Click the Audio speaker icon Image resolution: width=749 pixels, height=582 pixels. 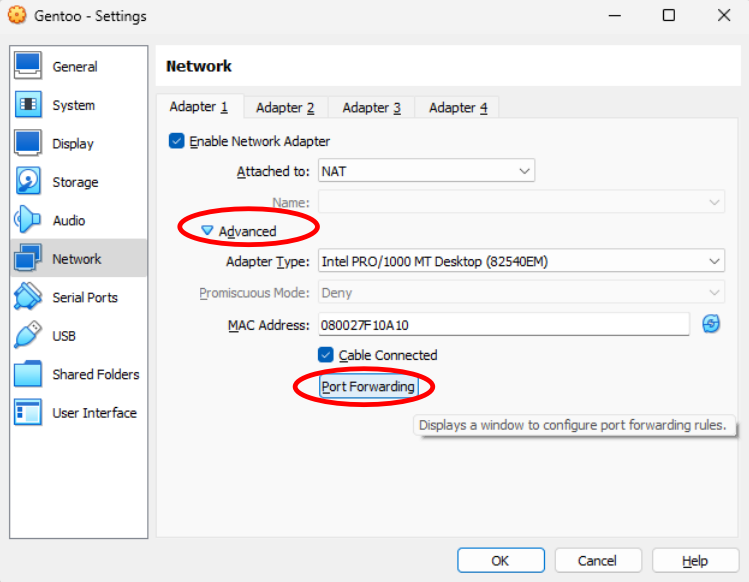[x=27, y=220]
